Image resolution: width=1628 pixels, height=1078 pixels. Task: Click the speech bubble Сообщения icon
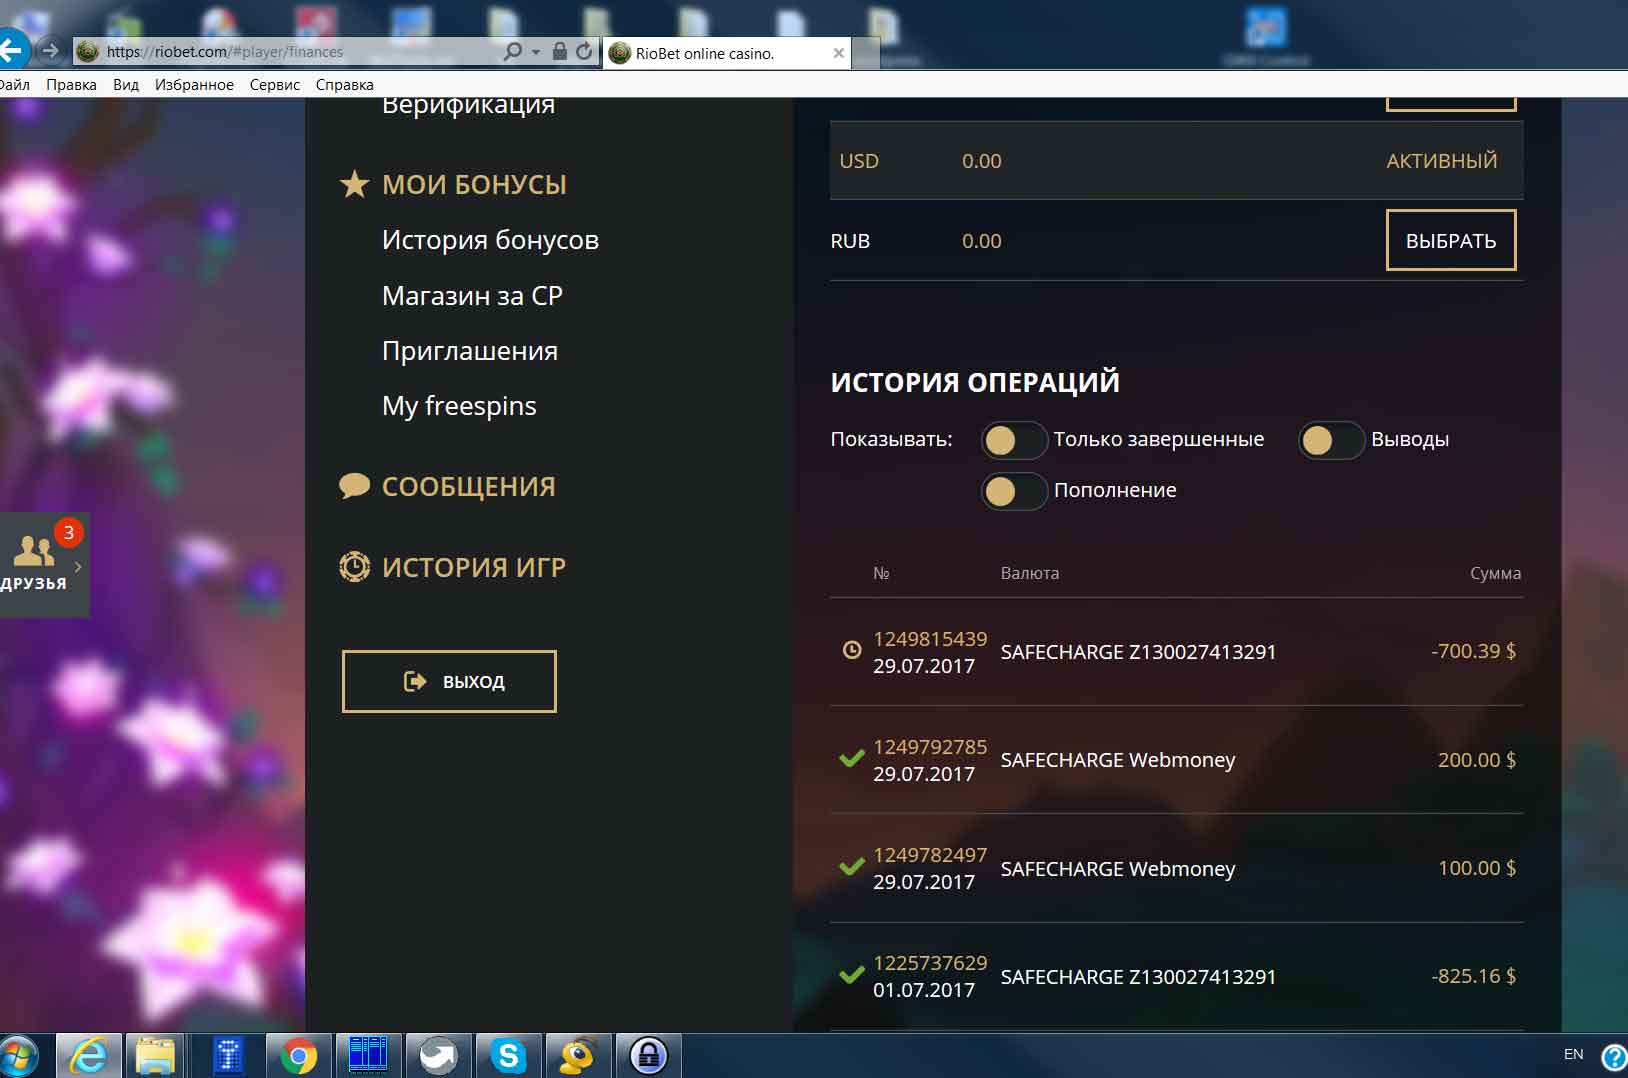tap(354, 486)
